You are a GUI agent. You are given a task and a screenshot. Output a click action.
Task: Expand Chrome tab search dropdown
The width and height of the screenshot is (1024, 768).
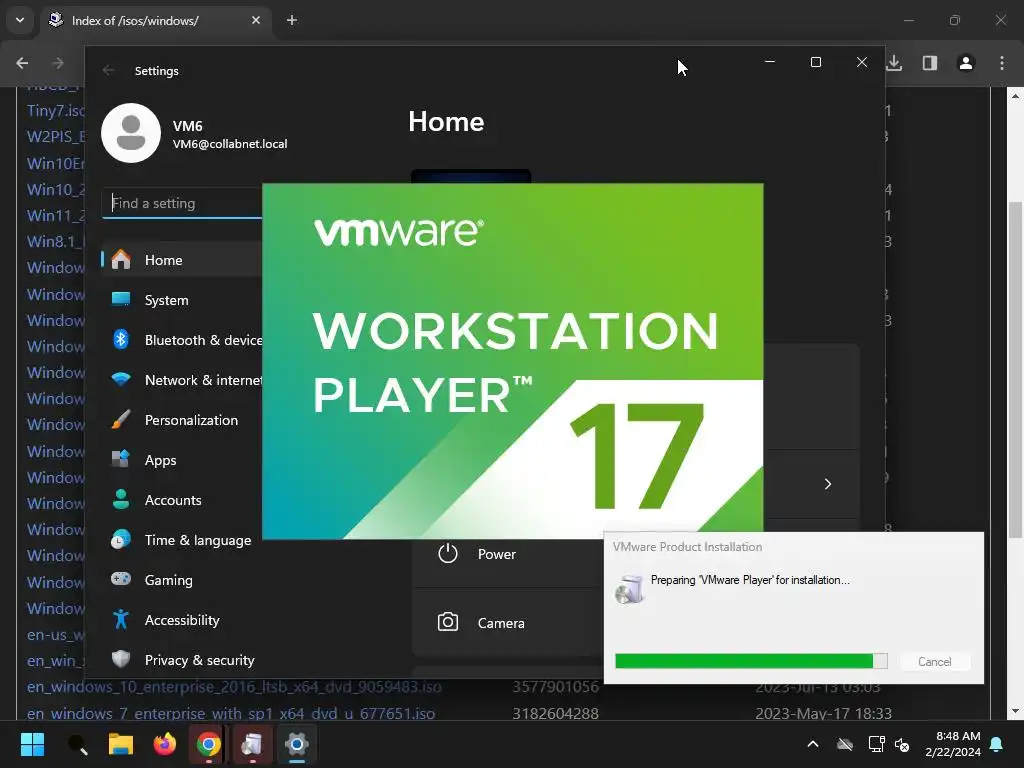(20, 20)
